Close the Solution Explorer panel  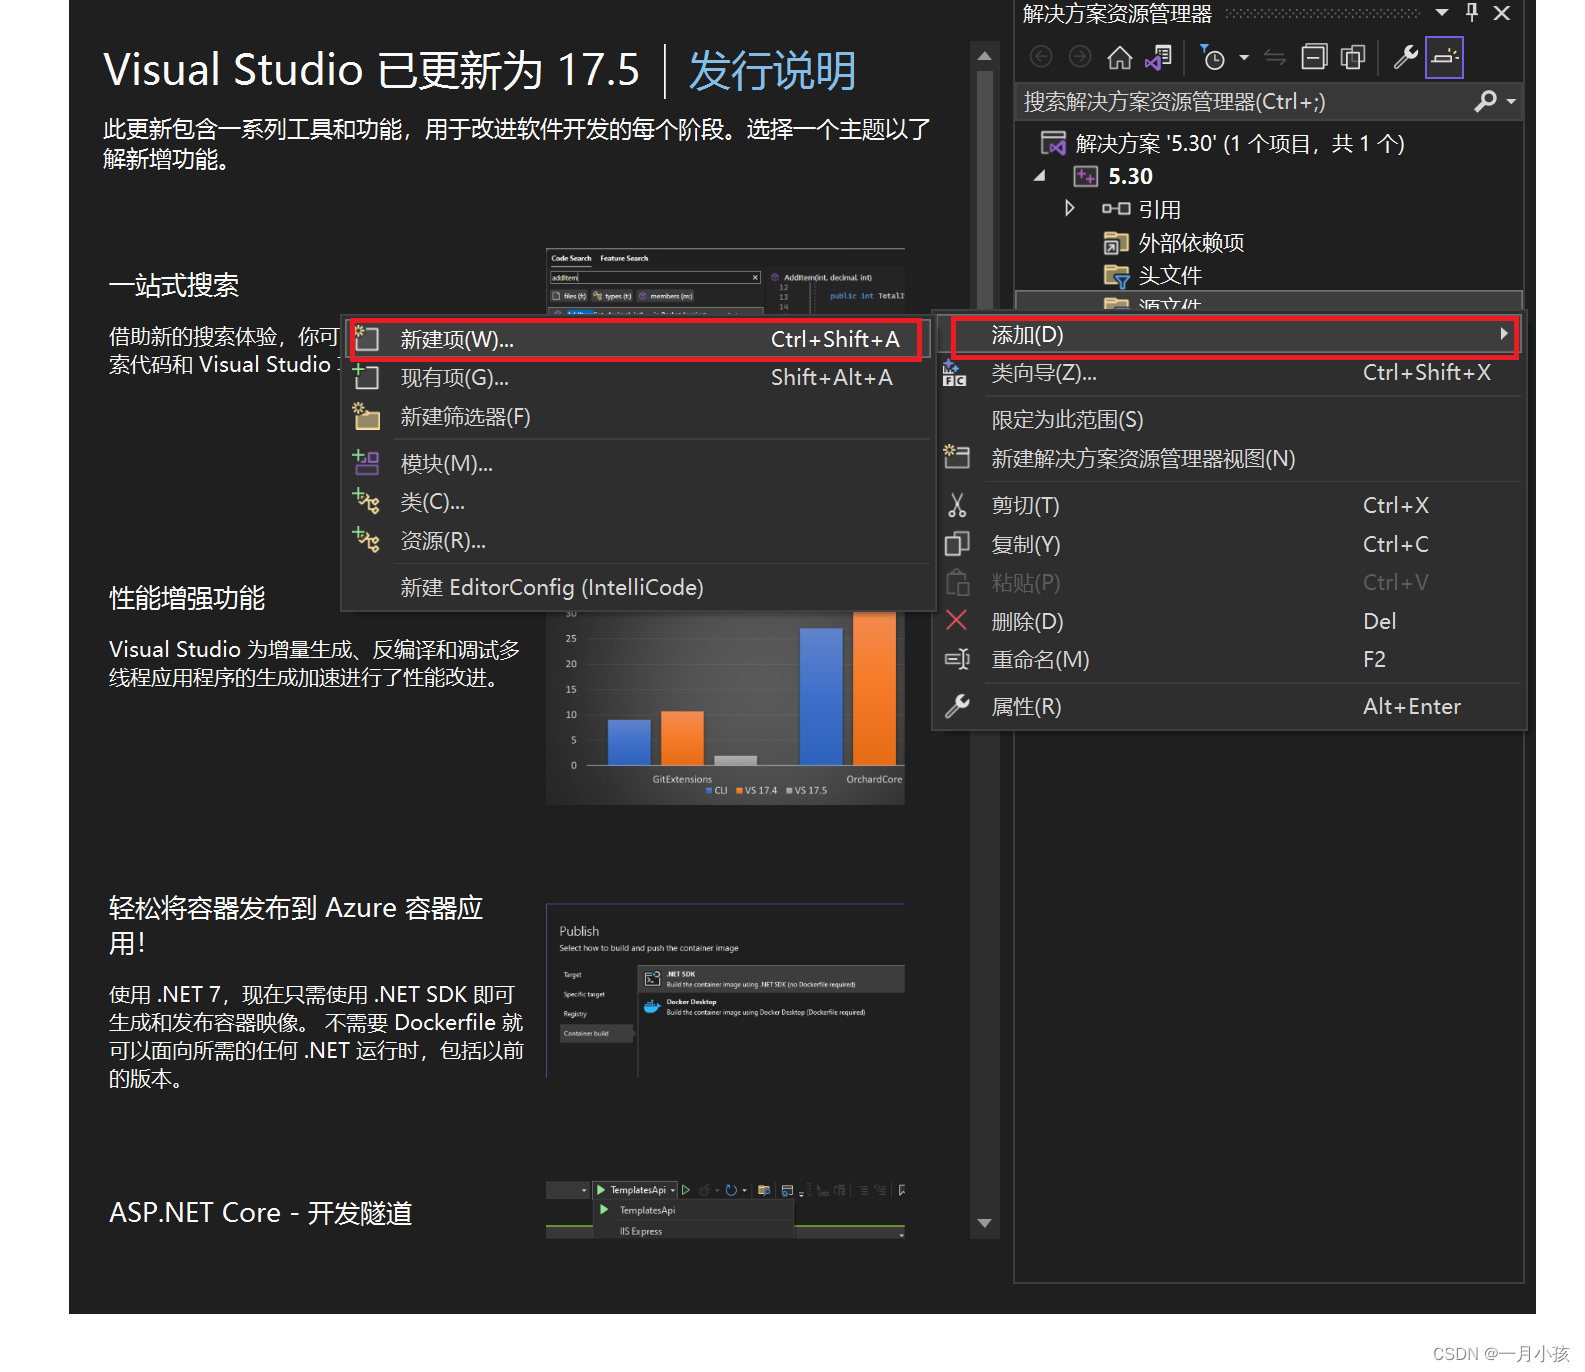point(1502,13)
